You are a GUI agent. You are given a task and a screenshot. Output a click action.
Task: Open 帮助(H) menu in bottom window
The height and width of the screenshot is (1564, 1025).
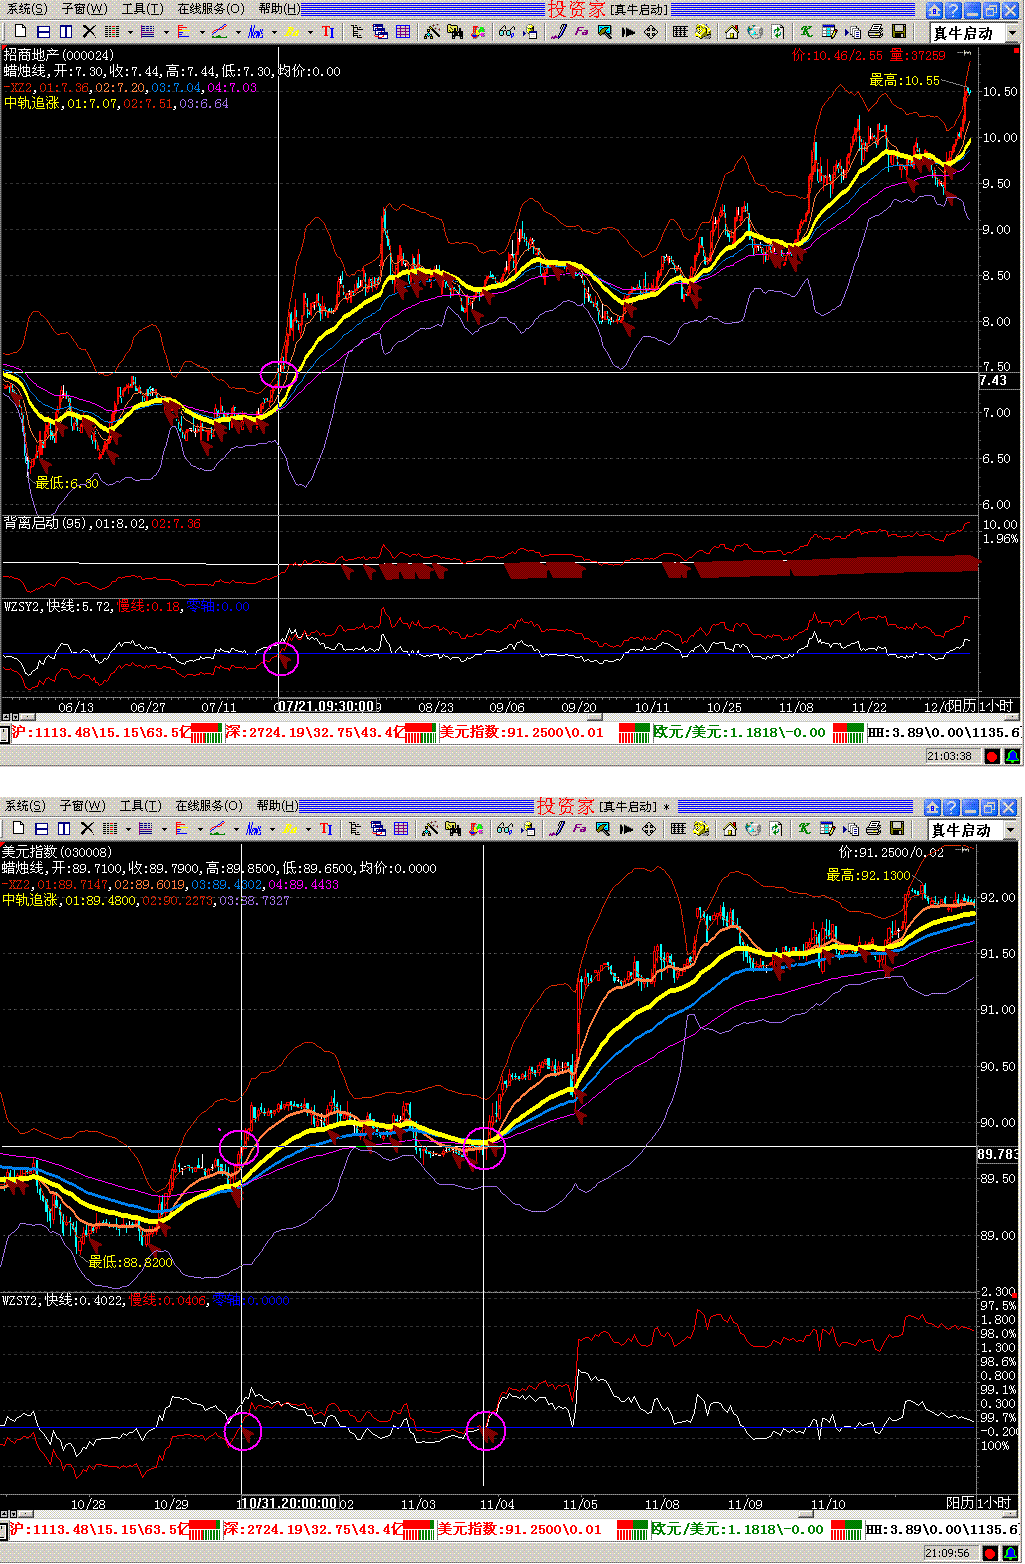coord(277,806)
